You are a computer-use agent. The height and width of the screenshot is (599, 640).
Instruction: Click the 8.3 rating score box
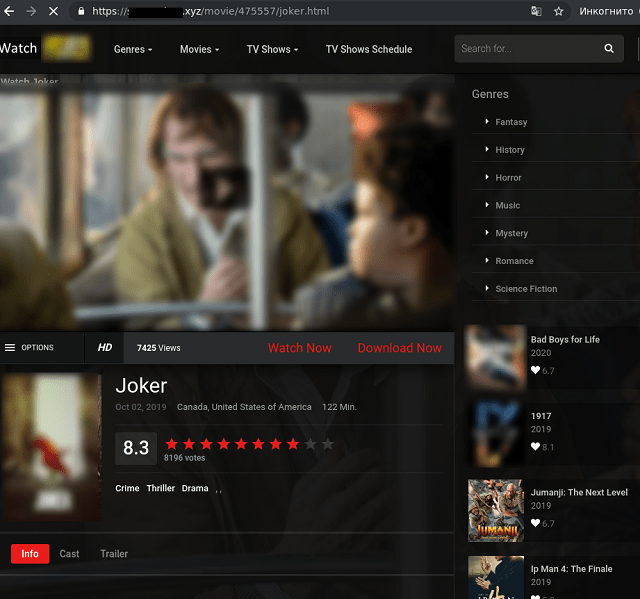tap(136, 448)
